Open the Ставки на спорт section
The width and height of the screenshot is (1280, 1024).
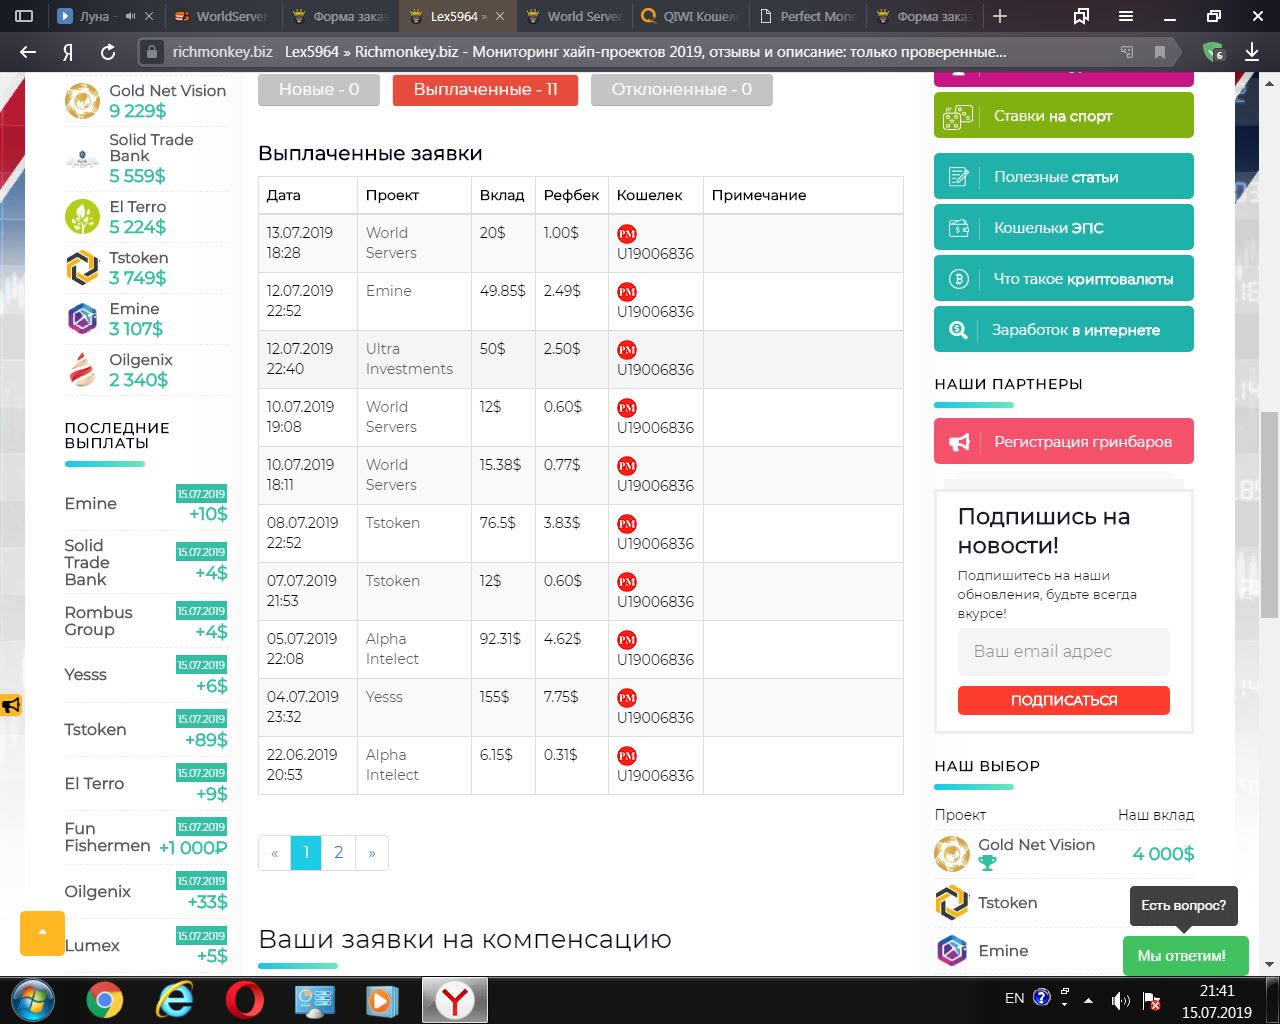(x=1064, y=116)
